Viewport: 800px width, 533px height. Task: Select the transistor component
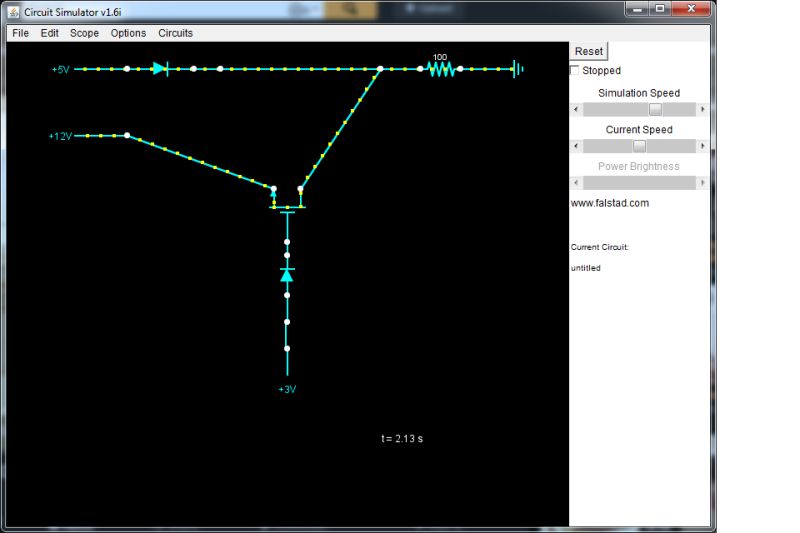pos(287,204)
